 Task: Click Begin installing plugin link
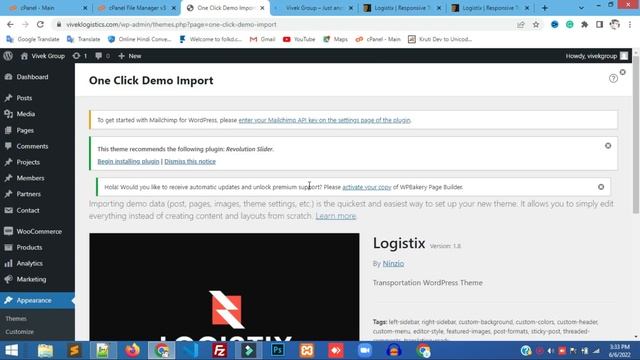[x=128, y=161]
